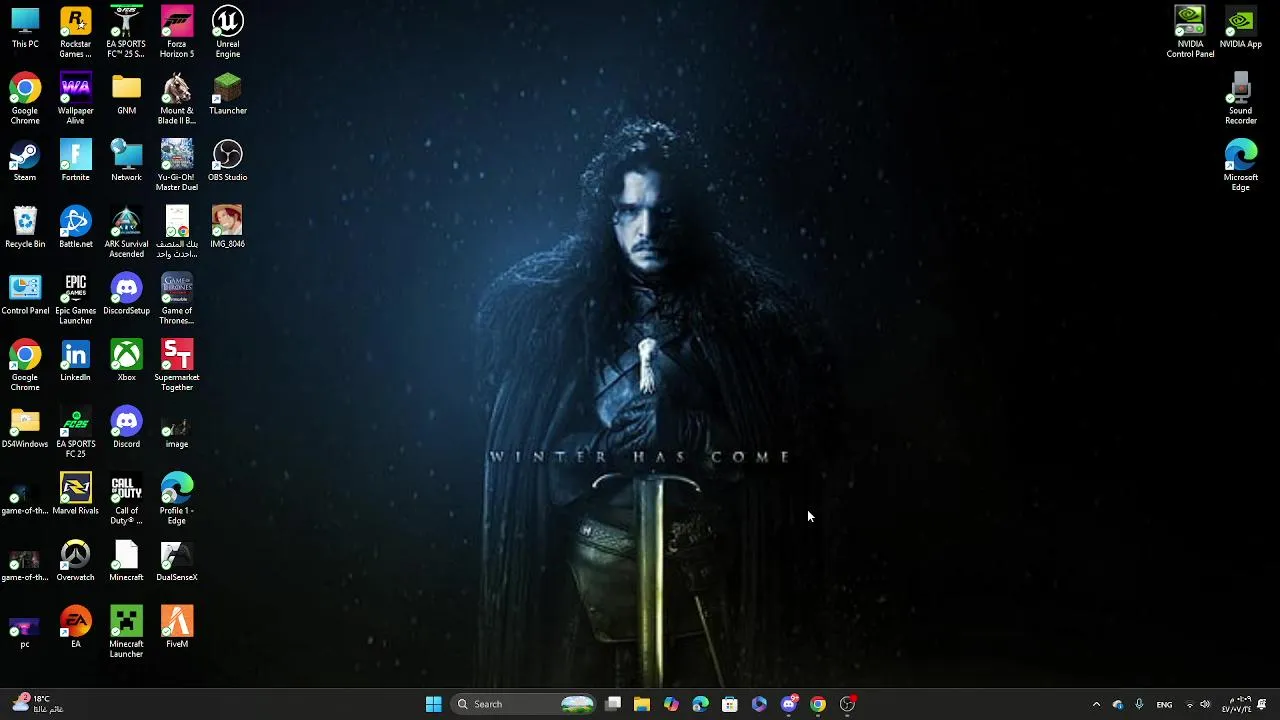Select the Forza Horizon 5 shortcut
The height and width of the screenshot is (720, 1280).
point(177,32)
